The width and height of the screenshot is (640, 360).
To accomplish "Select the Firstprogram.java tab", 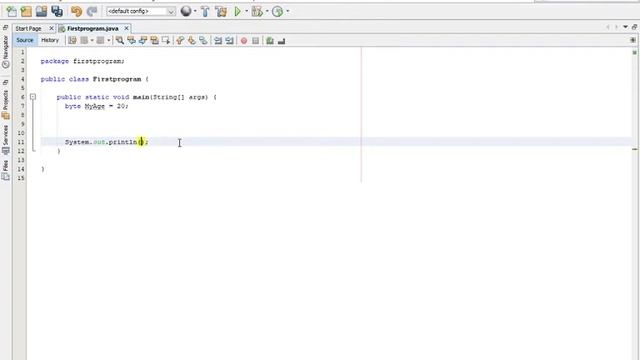I will point(92,29).
